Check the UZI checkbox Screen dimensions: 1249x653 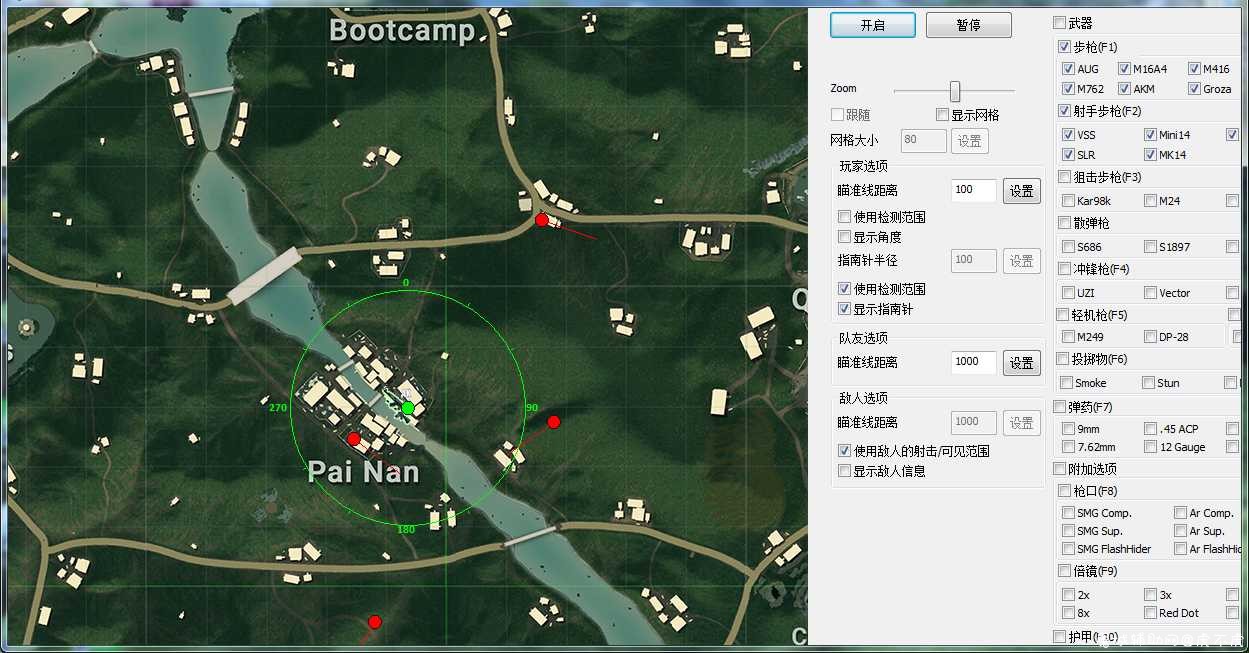pos(1068,293)
